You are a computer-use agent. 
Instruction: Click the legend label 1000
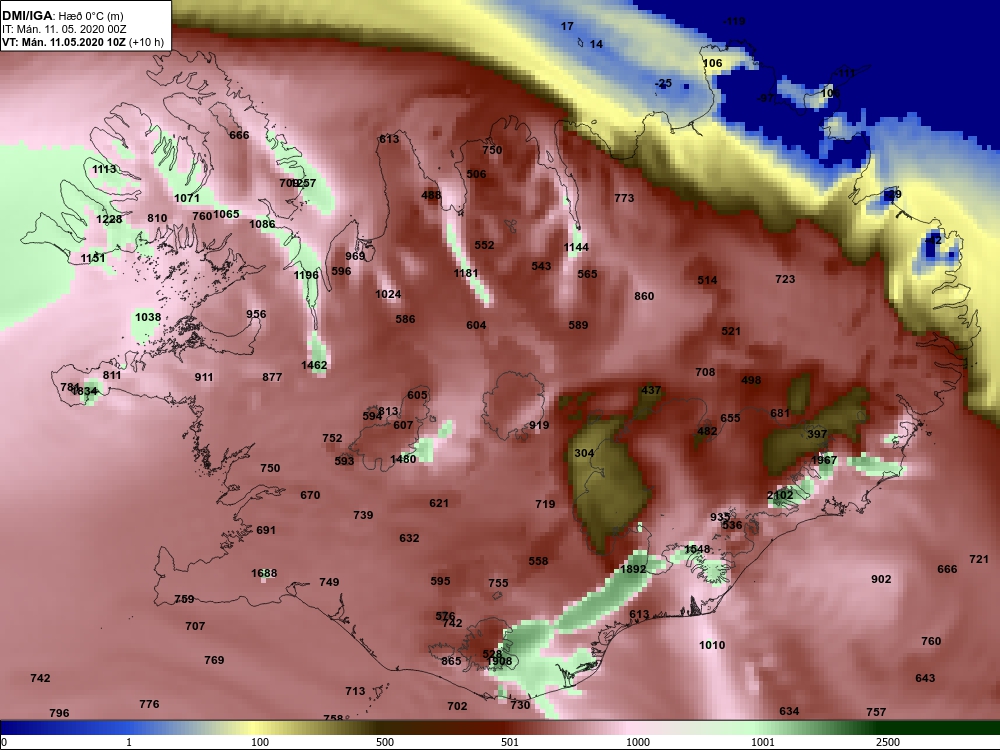638,742
